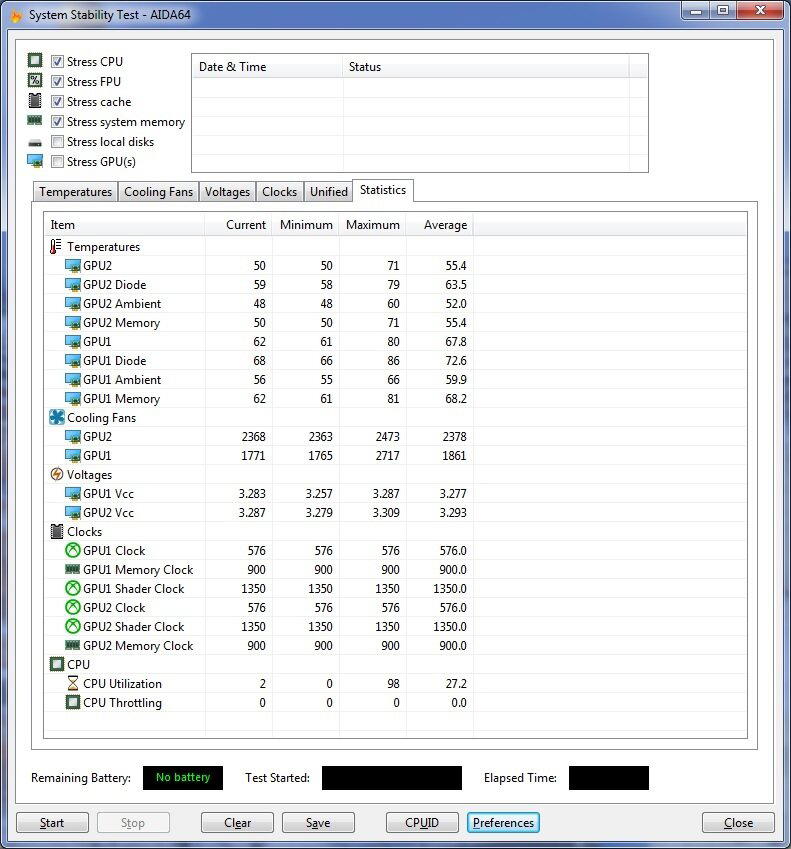Click the 3.309 maximum GPU2 Vcc value

point(386,513)
